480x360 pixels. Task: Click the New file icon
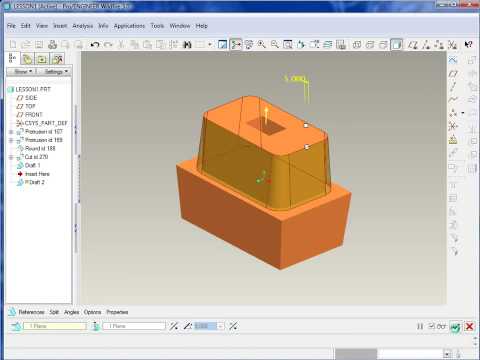pos(13,44)
